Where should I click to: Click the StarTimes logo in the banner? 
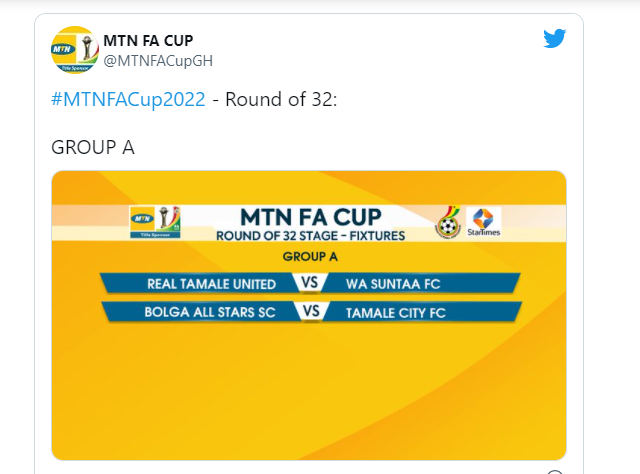click(x=484, y=222)
